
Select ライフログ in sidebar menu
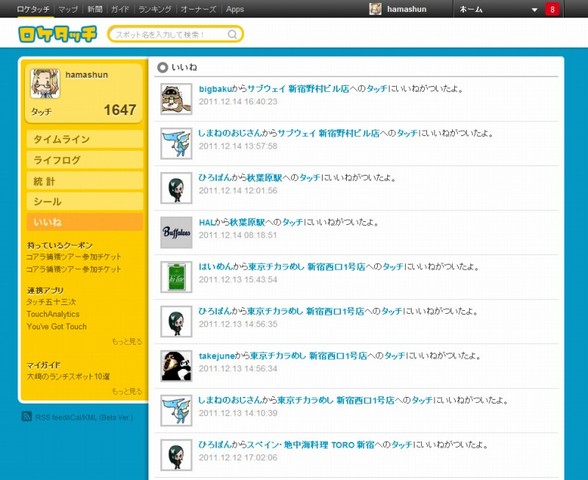pos(85,160)
